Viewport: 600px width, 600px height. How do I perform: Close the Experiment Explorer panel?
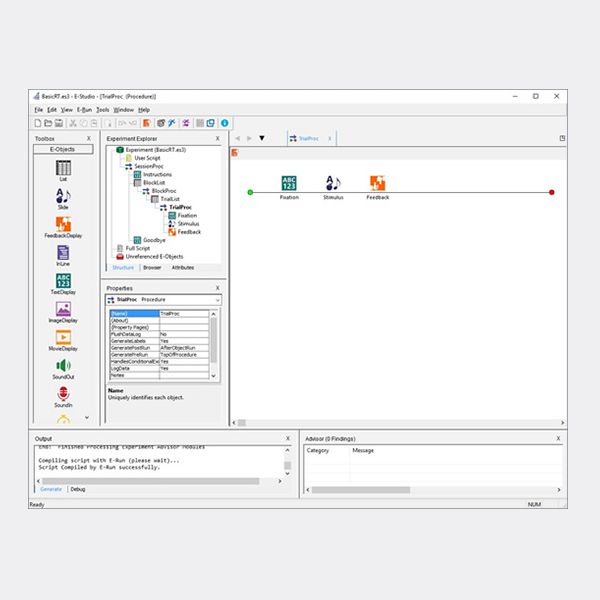coord(218,138)
